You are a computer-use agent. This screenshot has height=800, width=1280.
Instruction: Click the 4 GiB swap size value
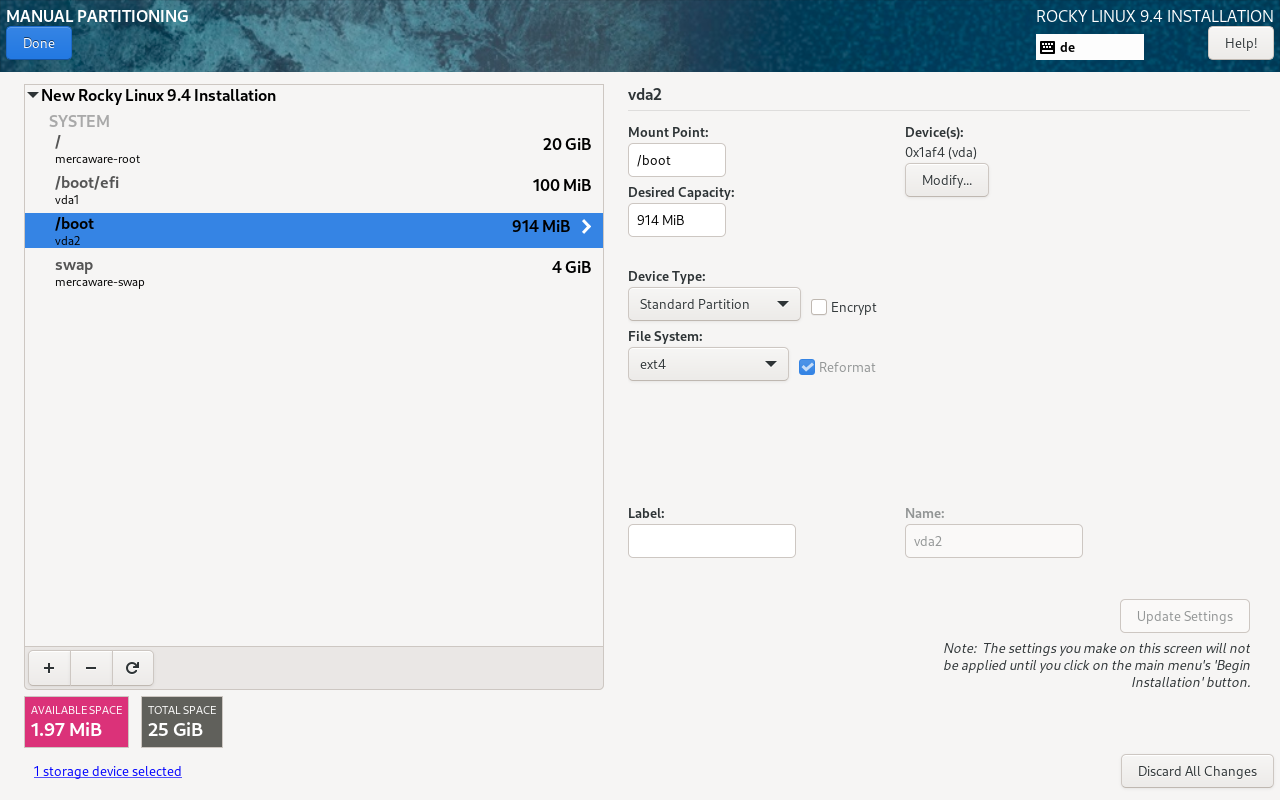[572, 267]
